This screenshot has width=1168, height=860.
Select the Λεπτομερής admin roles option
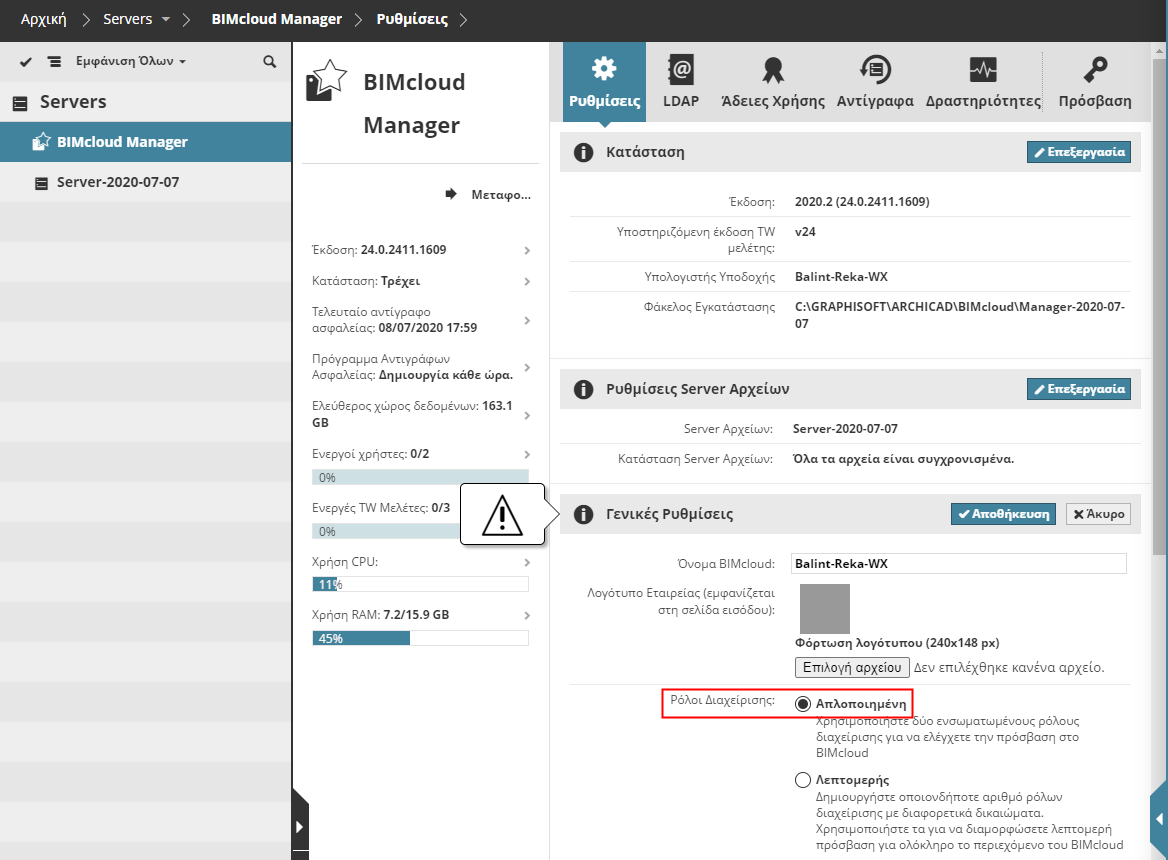click(802, 780)
